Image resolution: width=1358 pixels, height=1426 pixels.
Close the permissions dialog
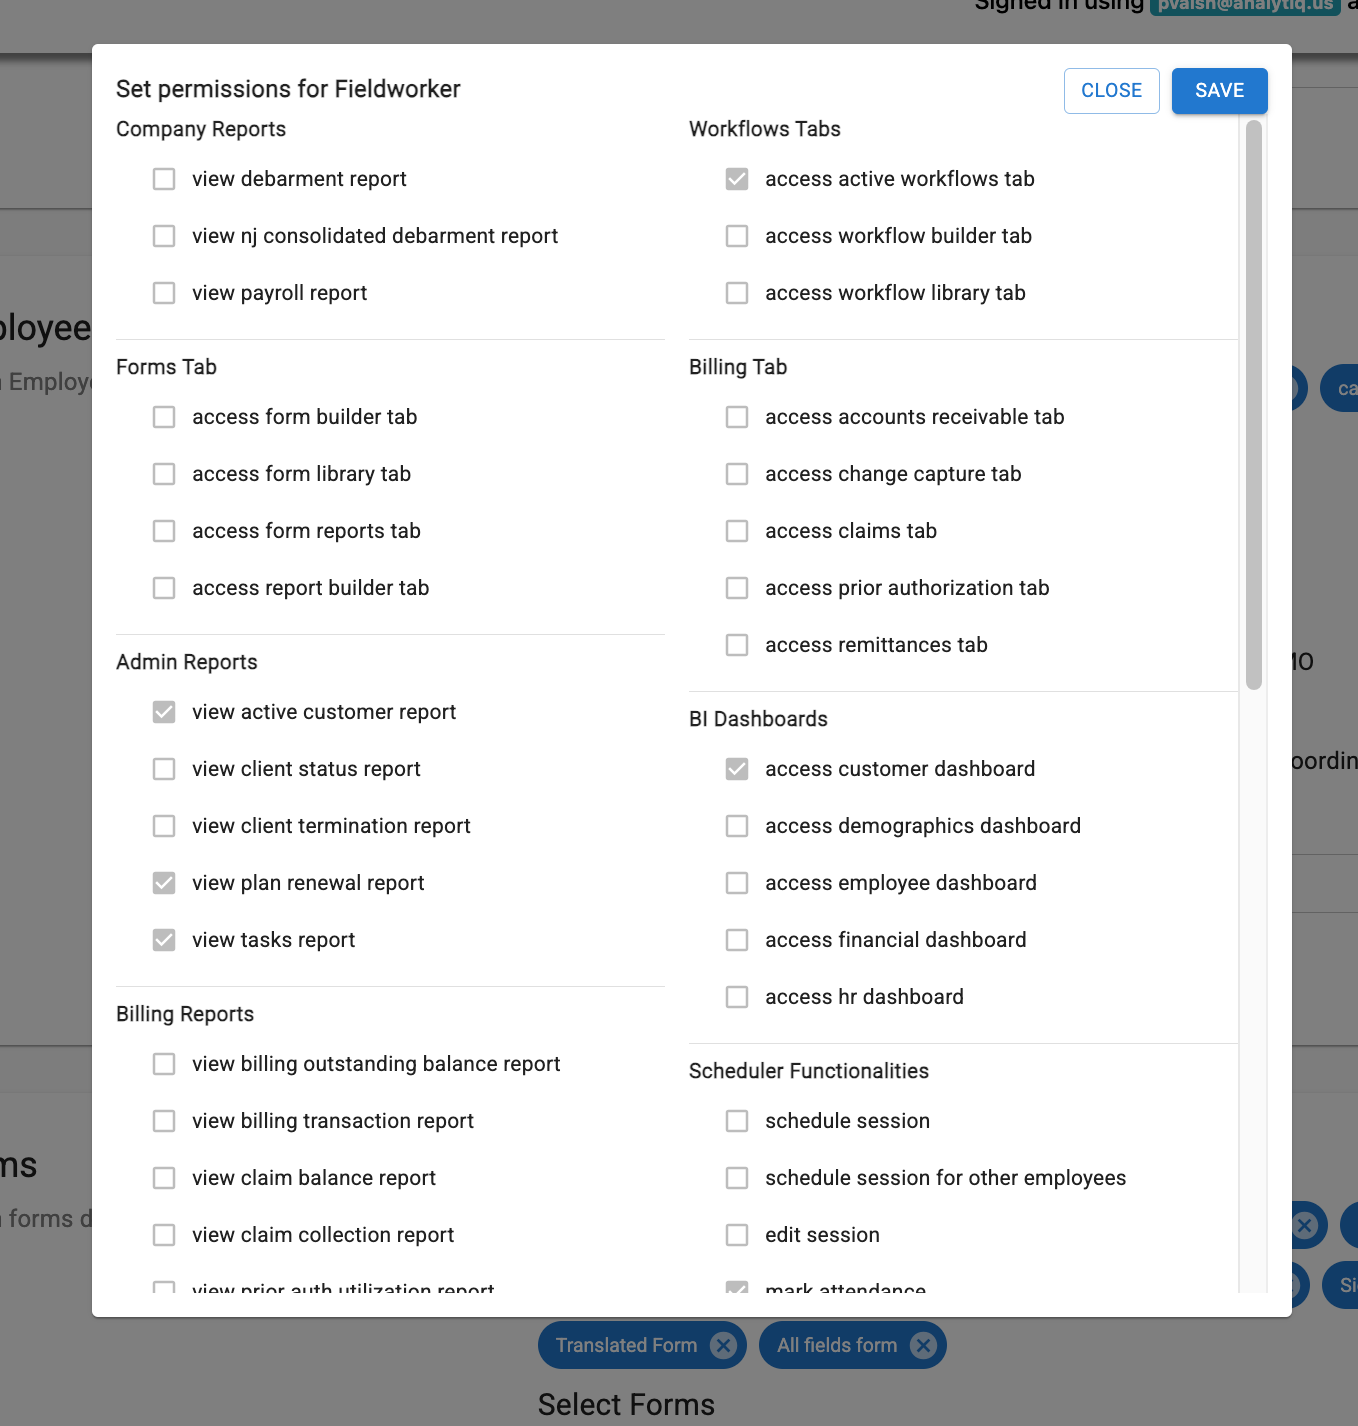click(x=1111, y=91)
